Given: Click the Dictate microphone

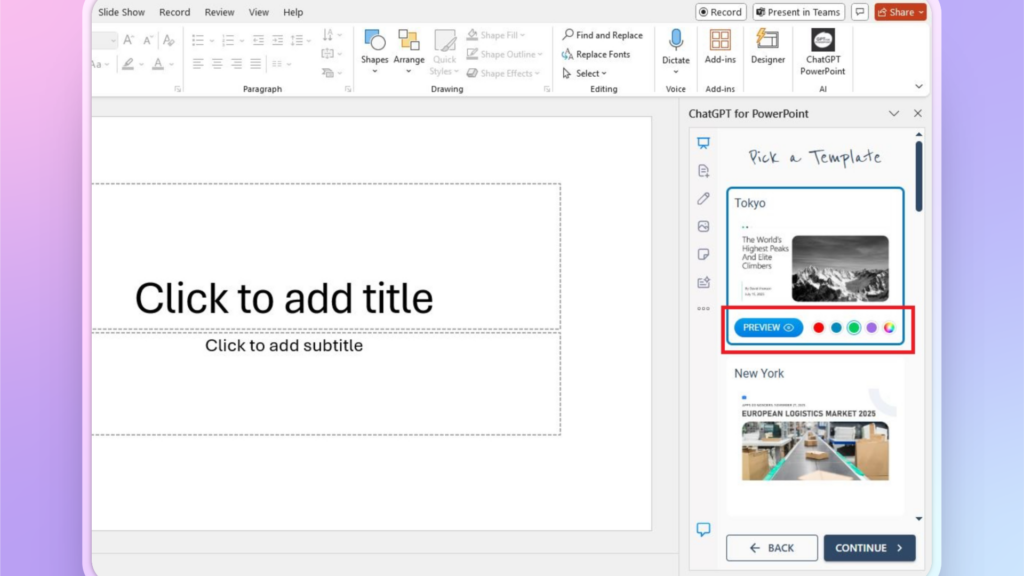Looking at the screenshot, I should 675,40.
